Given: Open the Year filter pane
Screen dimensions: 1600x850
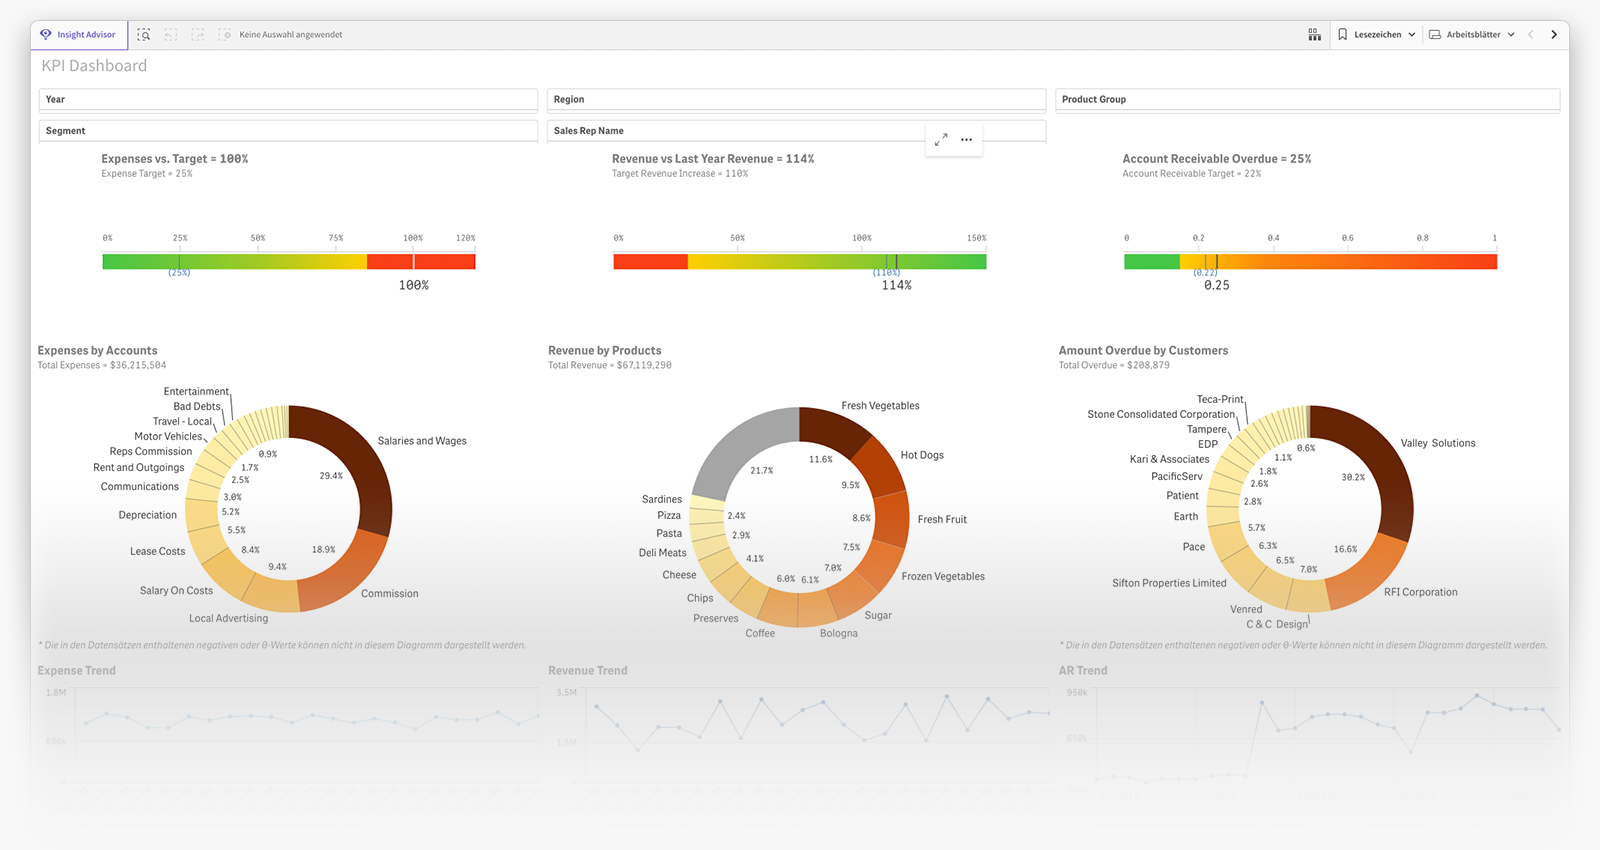Looking at the screenshot, I should 288,100.
